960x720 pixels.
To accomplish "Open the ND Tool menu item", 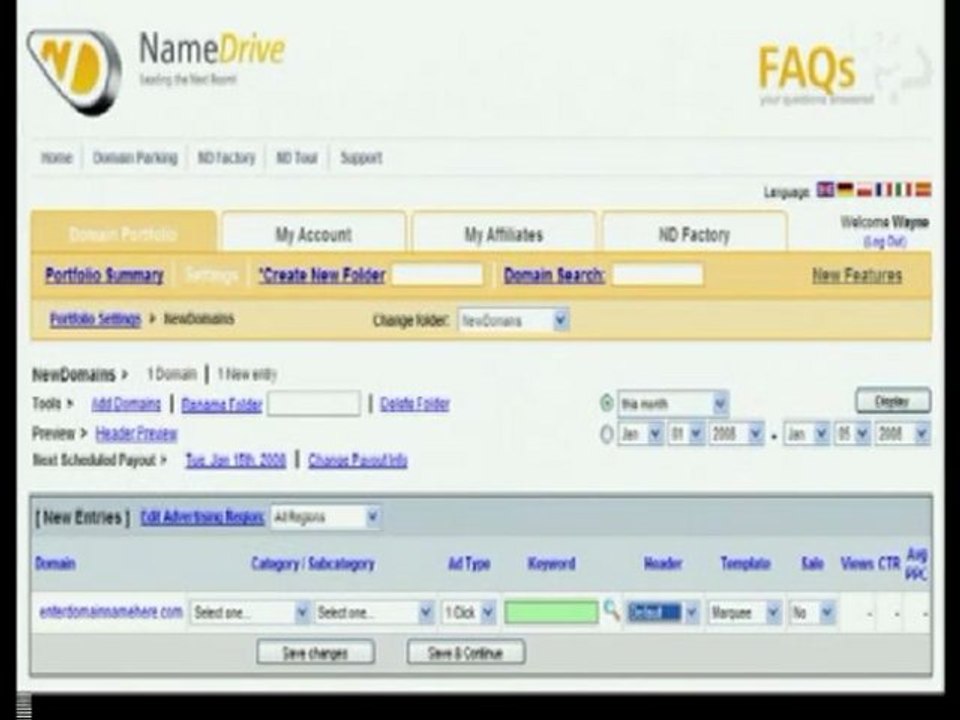I will pyautogui.click(x=296, y=157).
